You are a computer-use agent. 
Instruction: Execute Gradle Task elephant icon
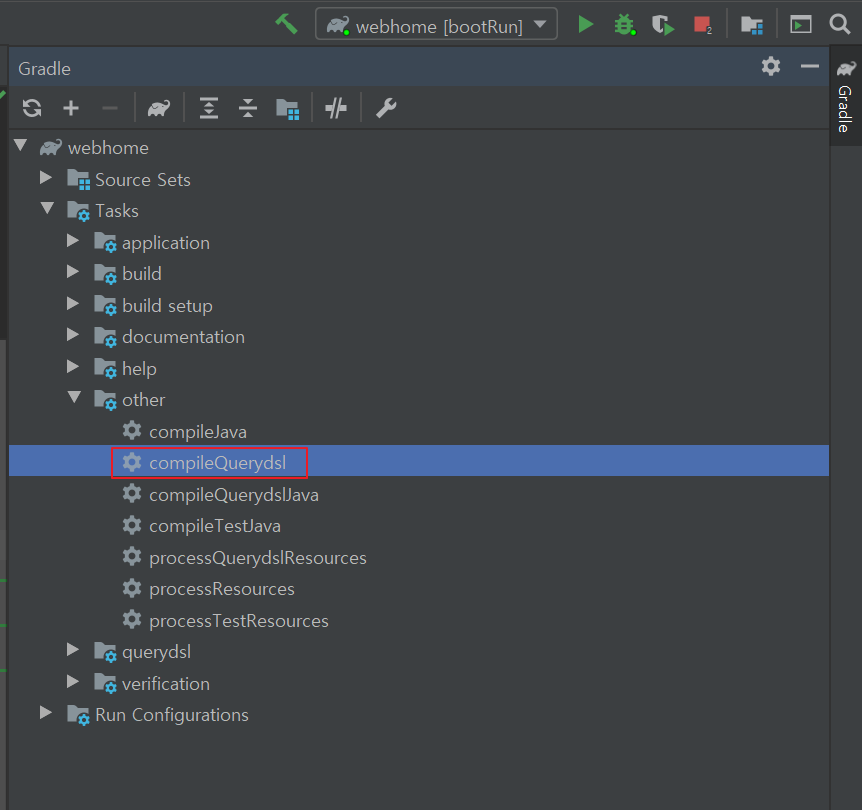click(159, 108)
